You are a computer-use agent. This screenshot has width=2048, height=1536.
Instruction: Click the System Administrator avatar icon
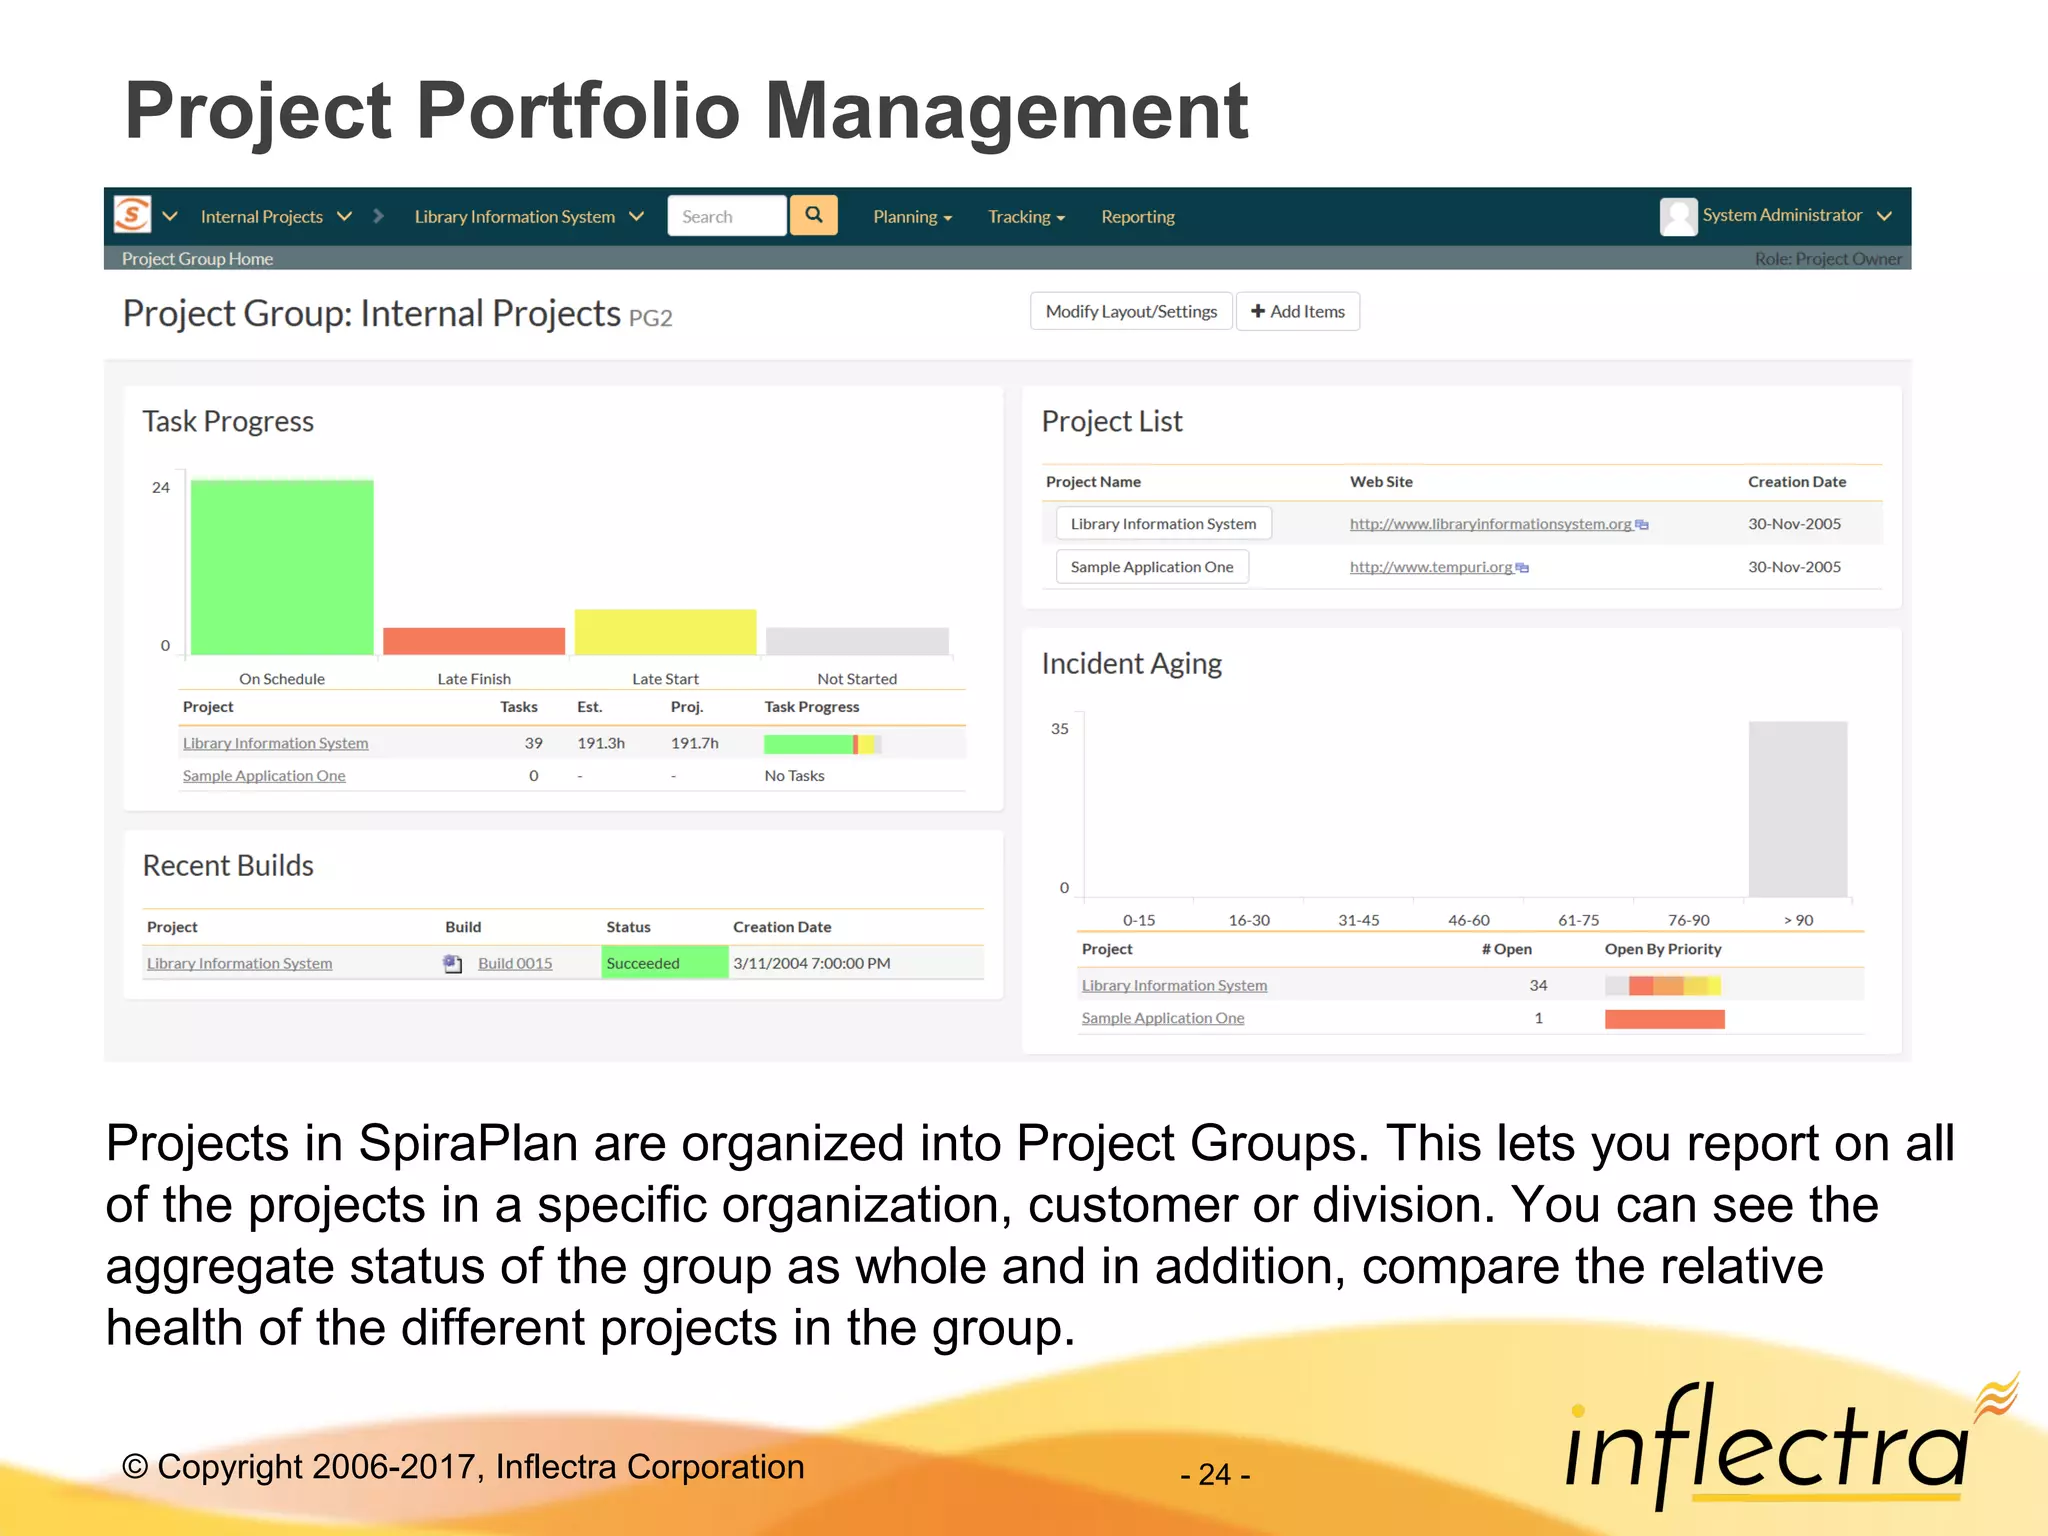(1678, 216)
